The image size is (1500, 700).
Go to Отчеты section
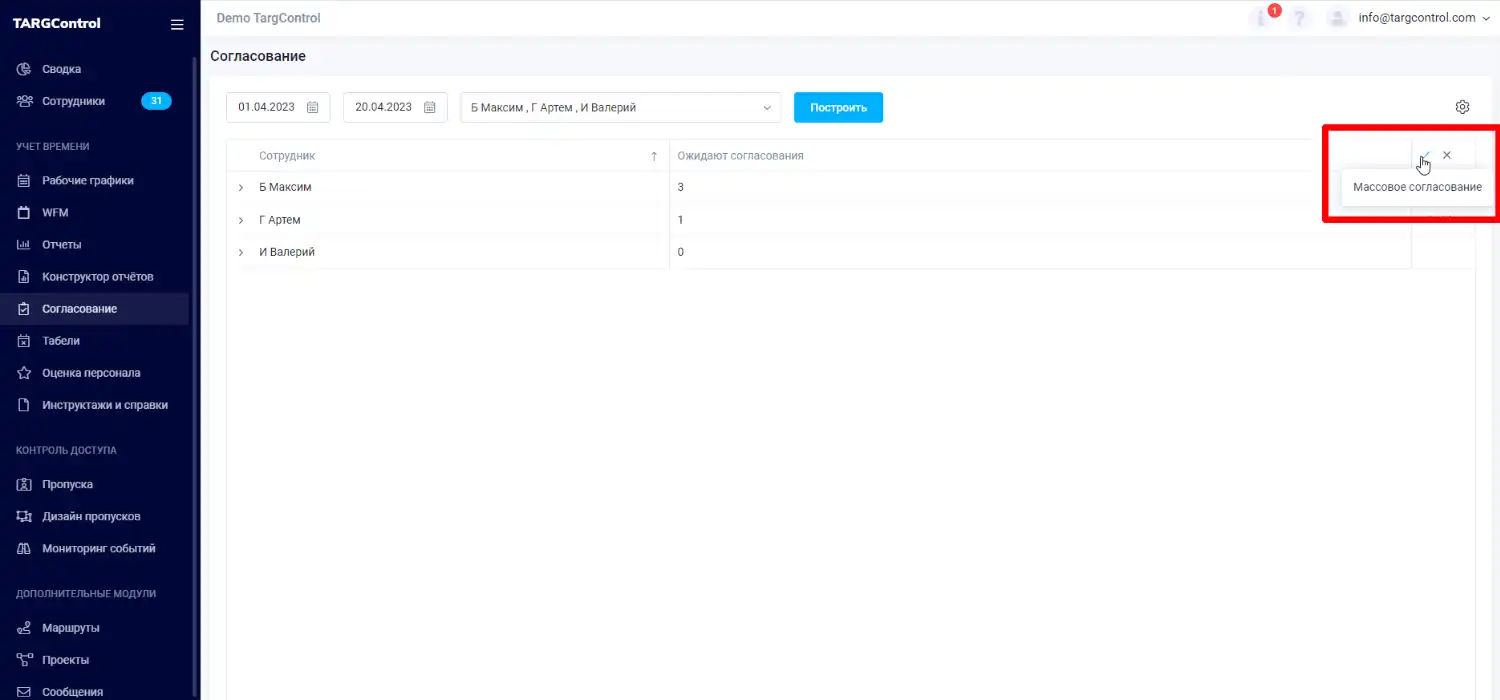coord(62,245)
